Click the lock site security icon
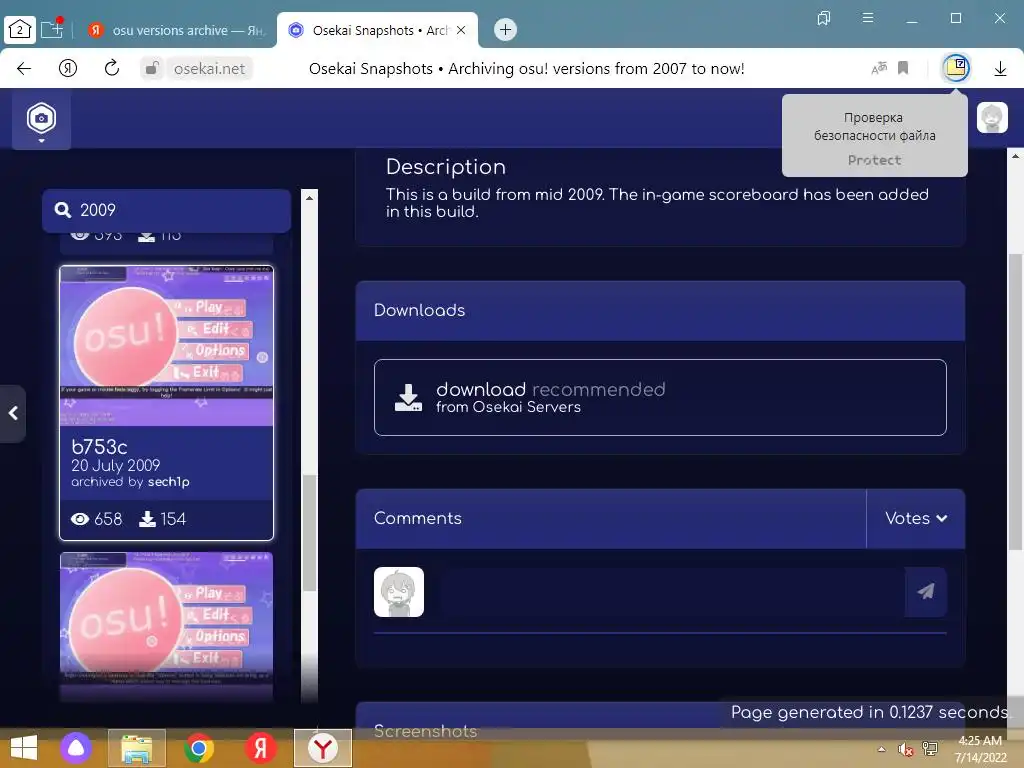This screenshot has height=768, width=1024. tap(152, 68)
